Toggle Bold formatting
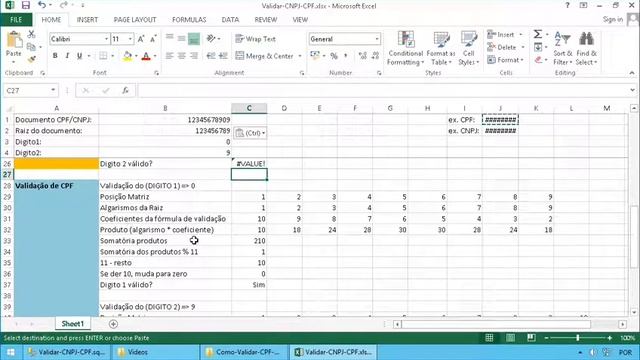The width and height of the screenshot is (640, 360). pyautogui.click(x=55, y=56)
